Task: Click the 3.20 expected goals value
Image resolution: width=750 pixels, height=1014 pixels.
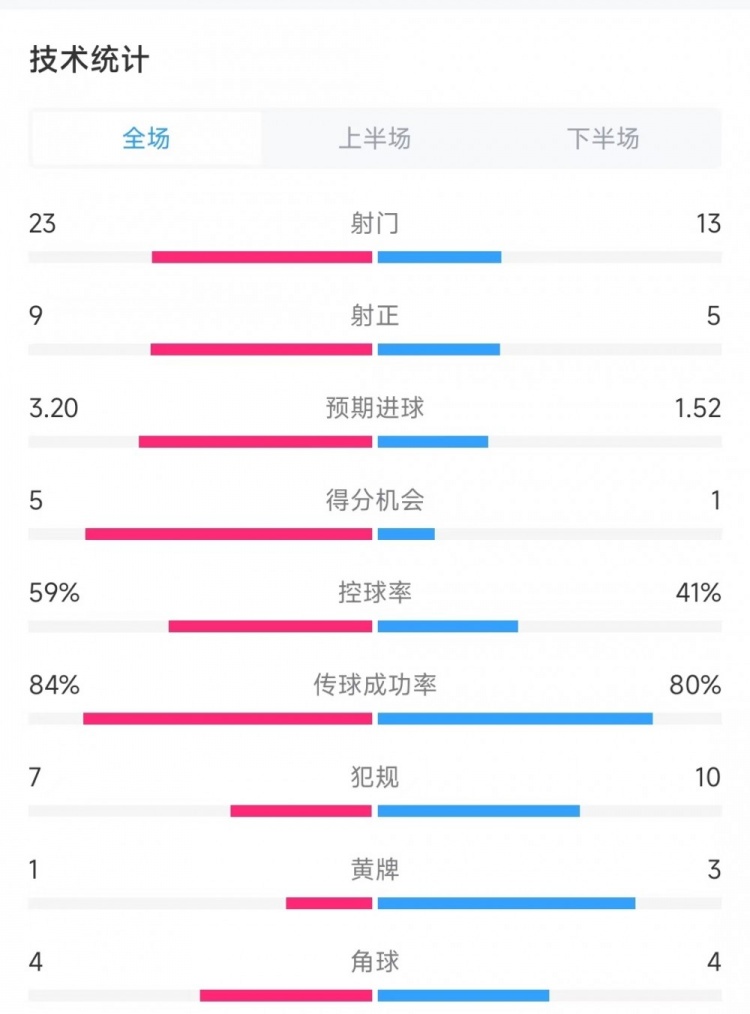Action: 52,408
